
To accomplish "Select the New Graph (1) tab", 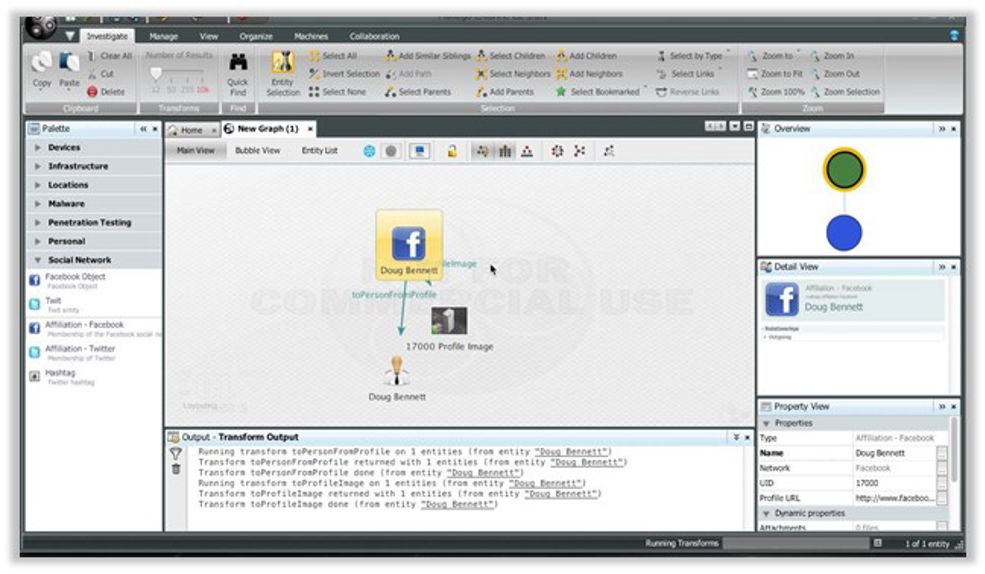I will 268,129.
